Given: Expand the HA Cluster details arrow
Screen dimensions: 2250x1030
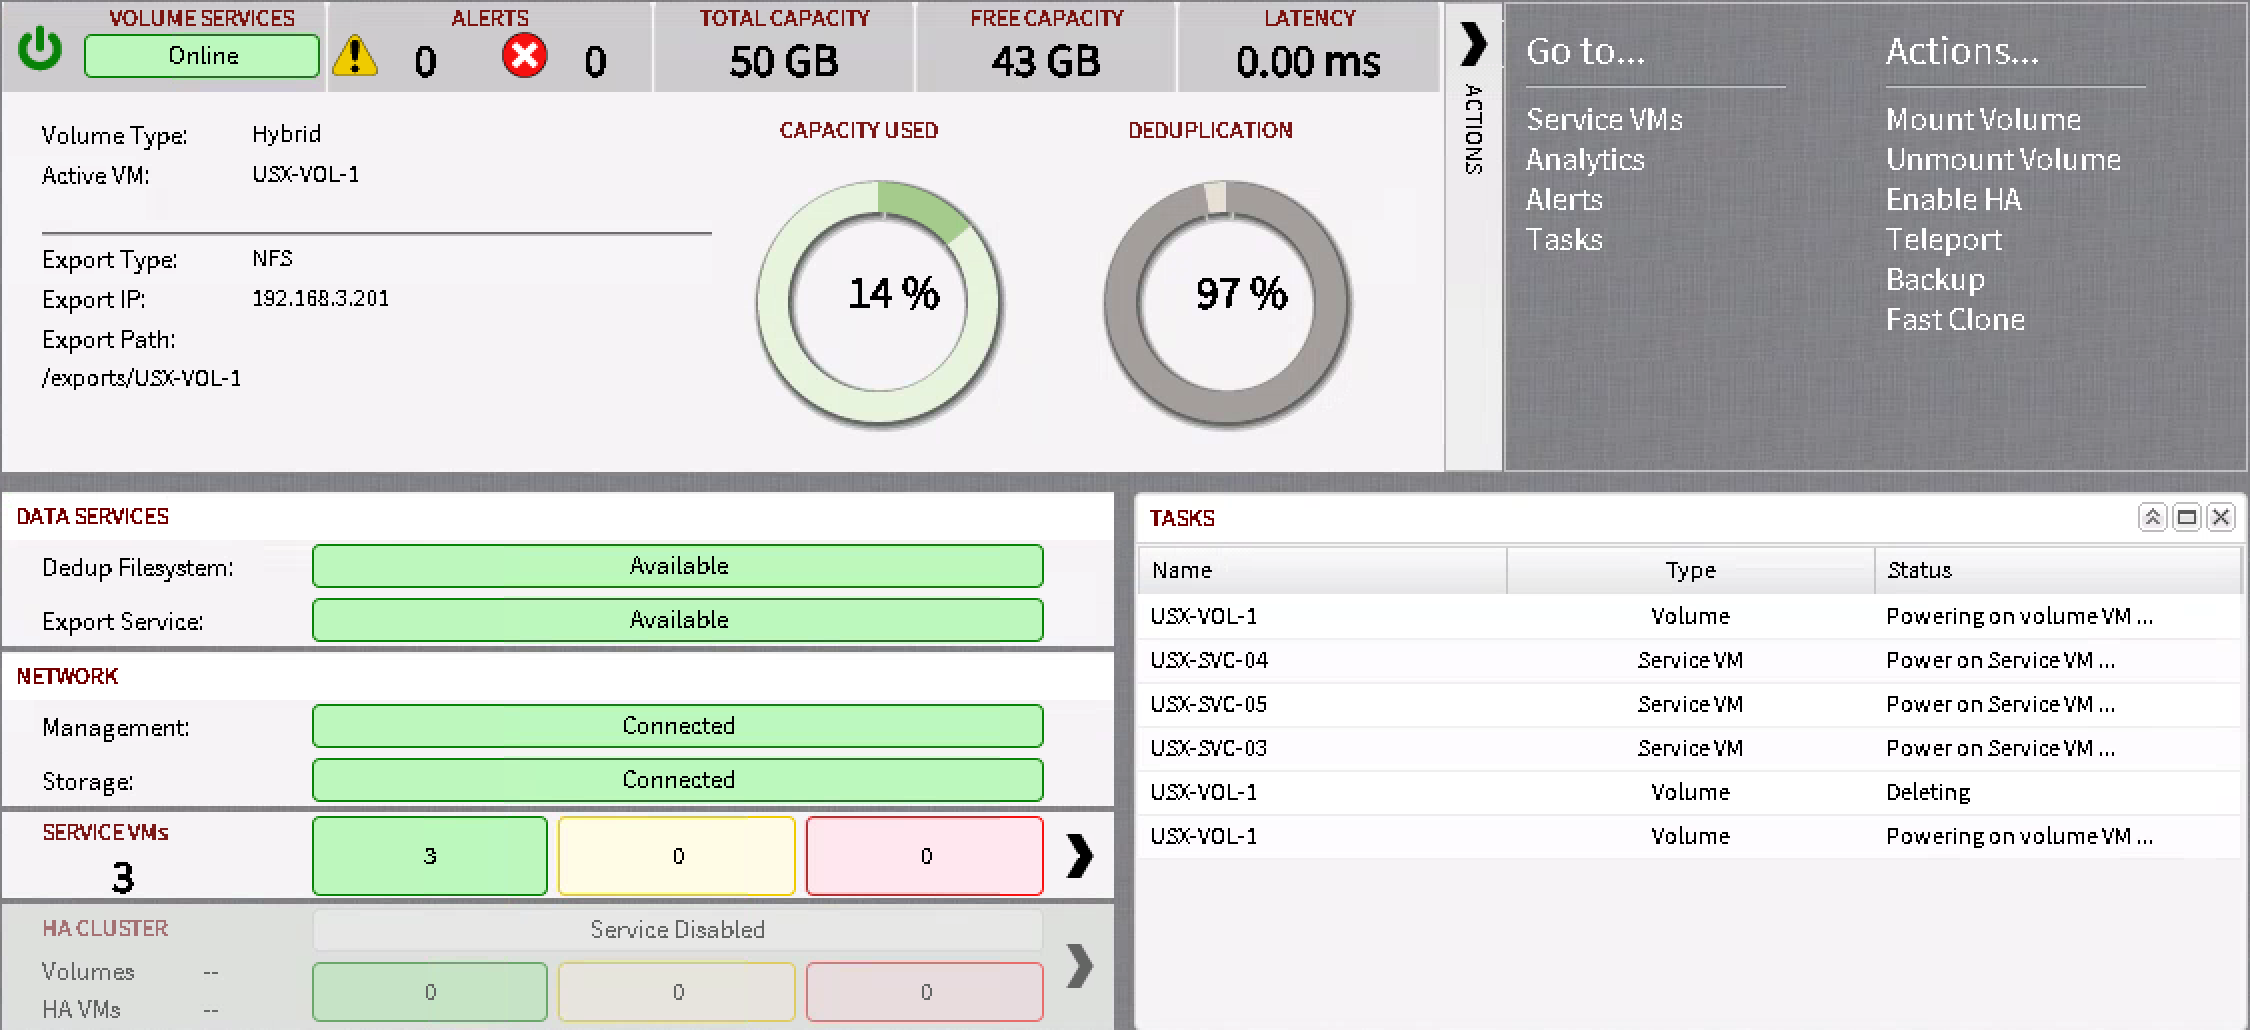Looking at the screenshot, I should tap(1079, 966).
